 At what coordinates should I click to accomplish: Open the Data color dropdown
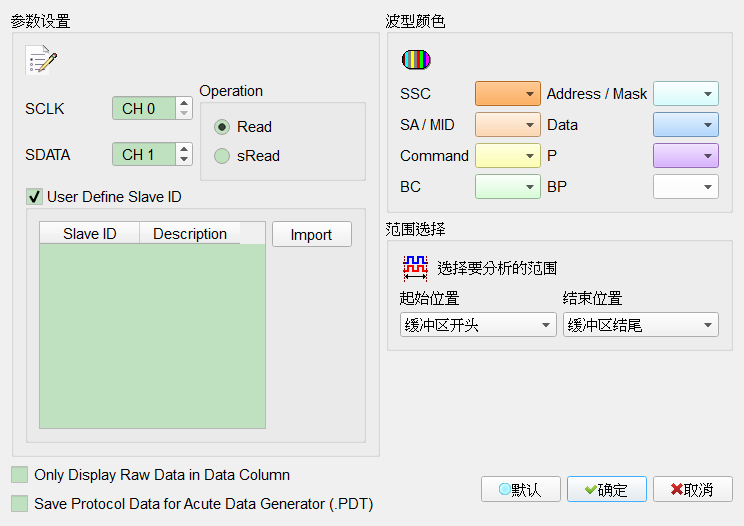click(x=686, y=124)
